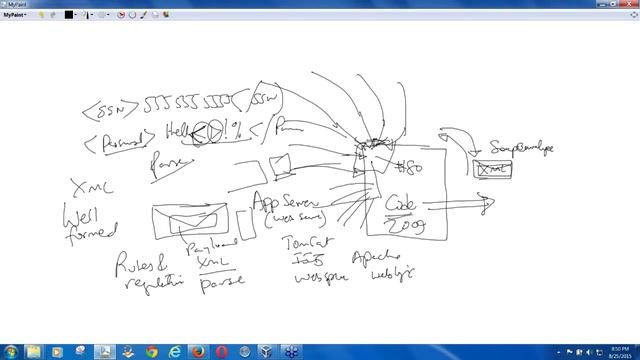Open the network tray icon
Image resolution: width=640 pixels, height=360 pixels.
tap(599, 352)
